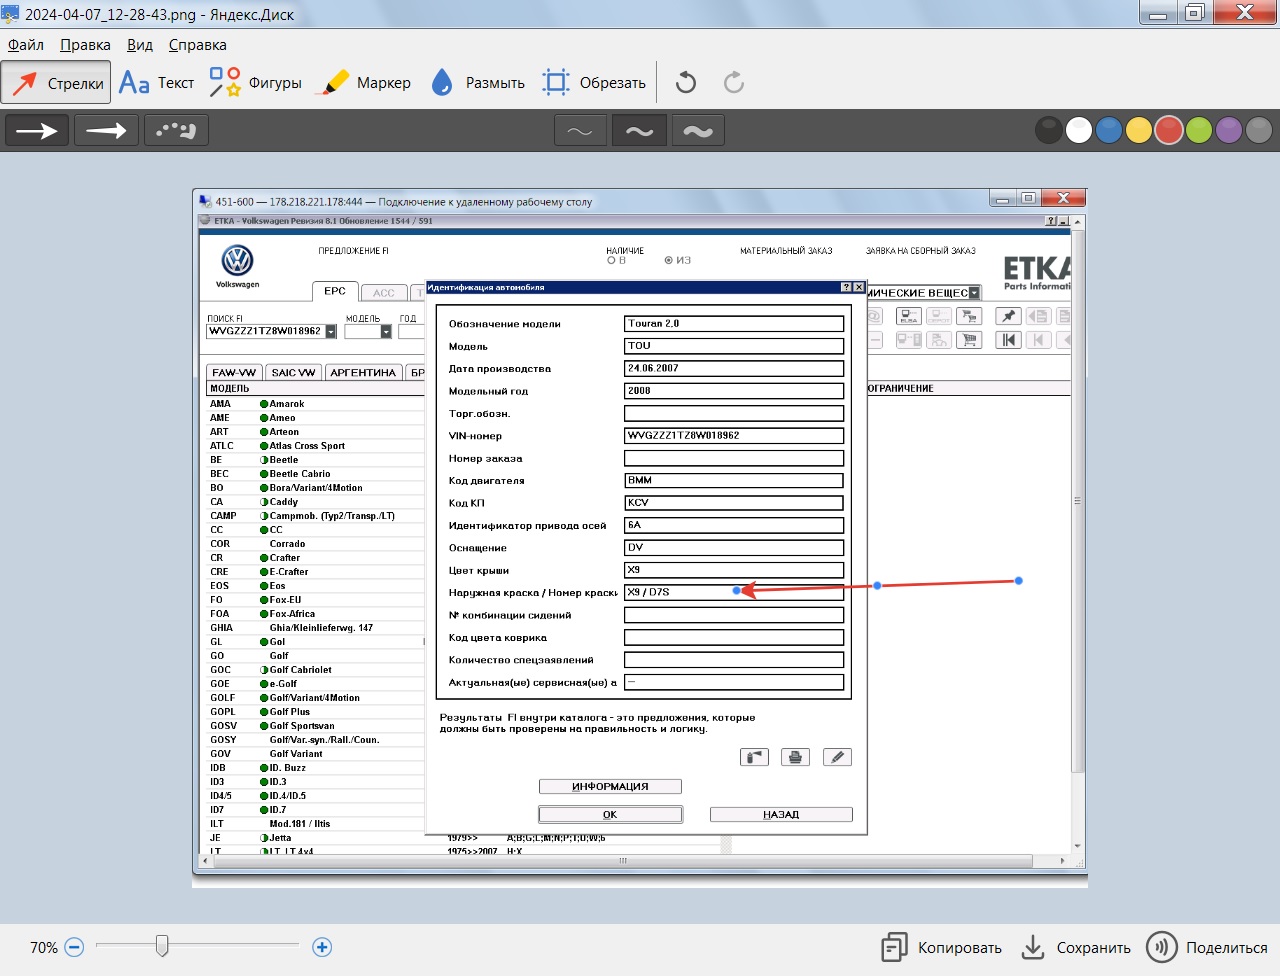Open VIN search dropdown in ETKA
The height and width of the screenshot is (976, 1280).
(x=331, y=331)
